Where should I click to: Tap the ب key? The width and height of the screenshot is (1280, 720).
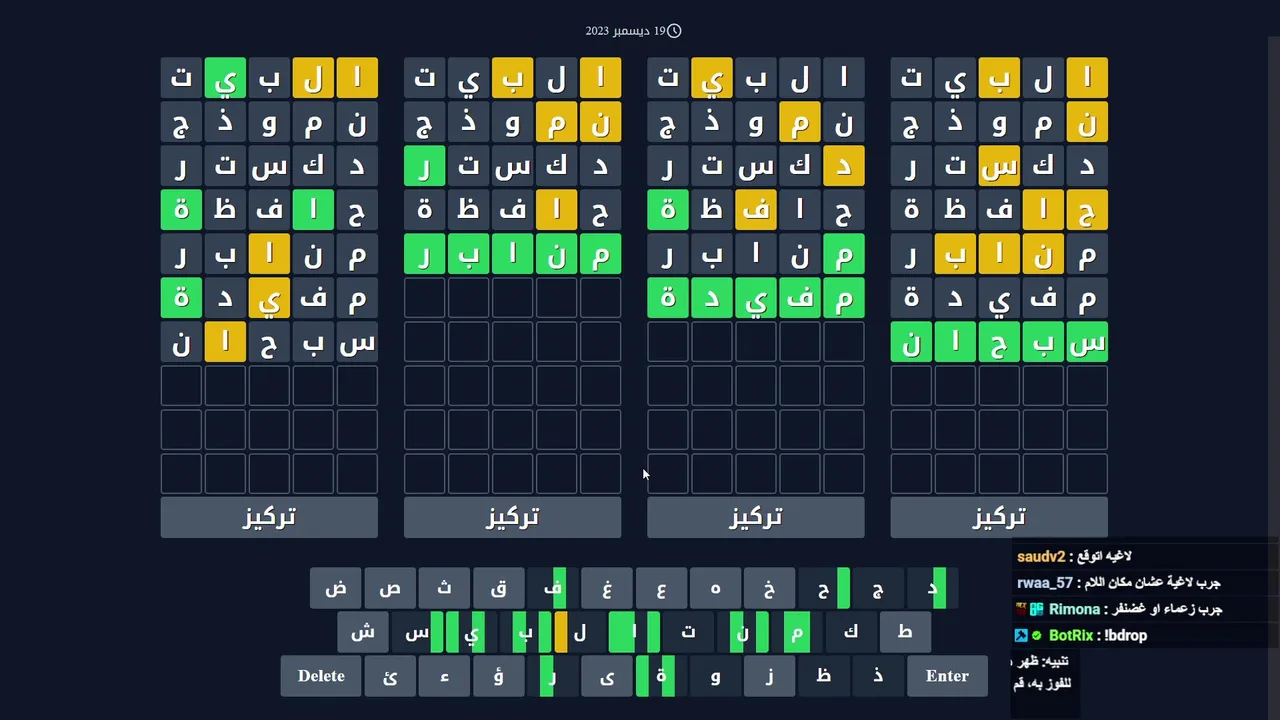point(525,632)
